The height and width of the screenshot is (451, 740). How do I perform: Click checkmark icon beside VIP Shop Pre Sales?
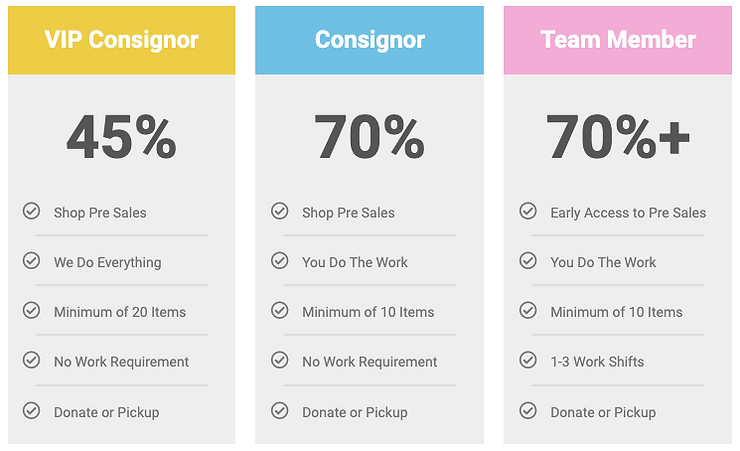pos(31,211)
